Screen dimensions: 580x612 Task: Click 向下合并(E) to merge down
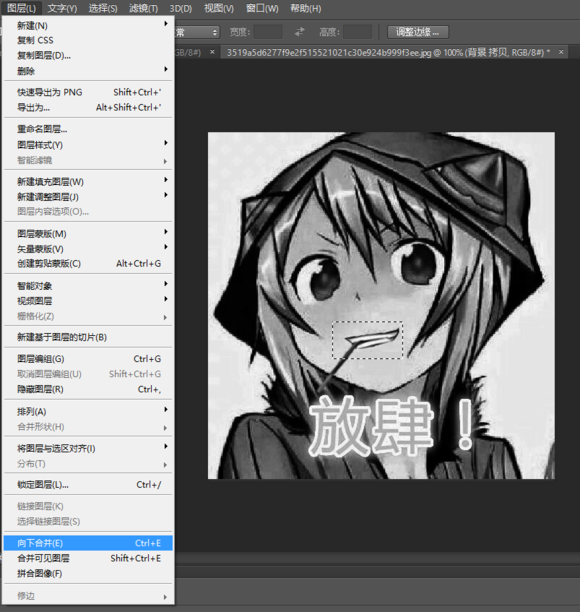(88, 543)
